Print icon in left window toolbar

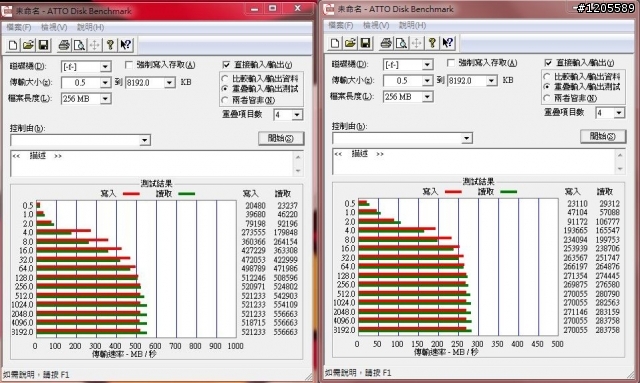pos(64,45)
